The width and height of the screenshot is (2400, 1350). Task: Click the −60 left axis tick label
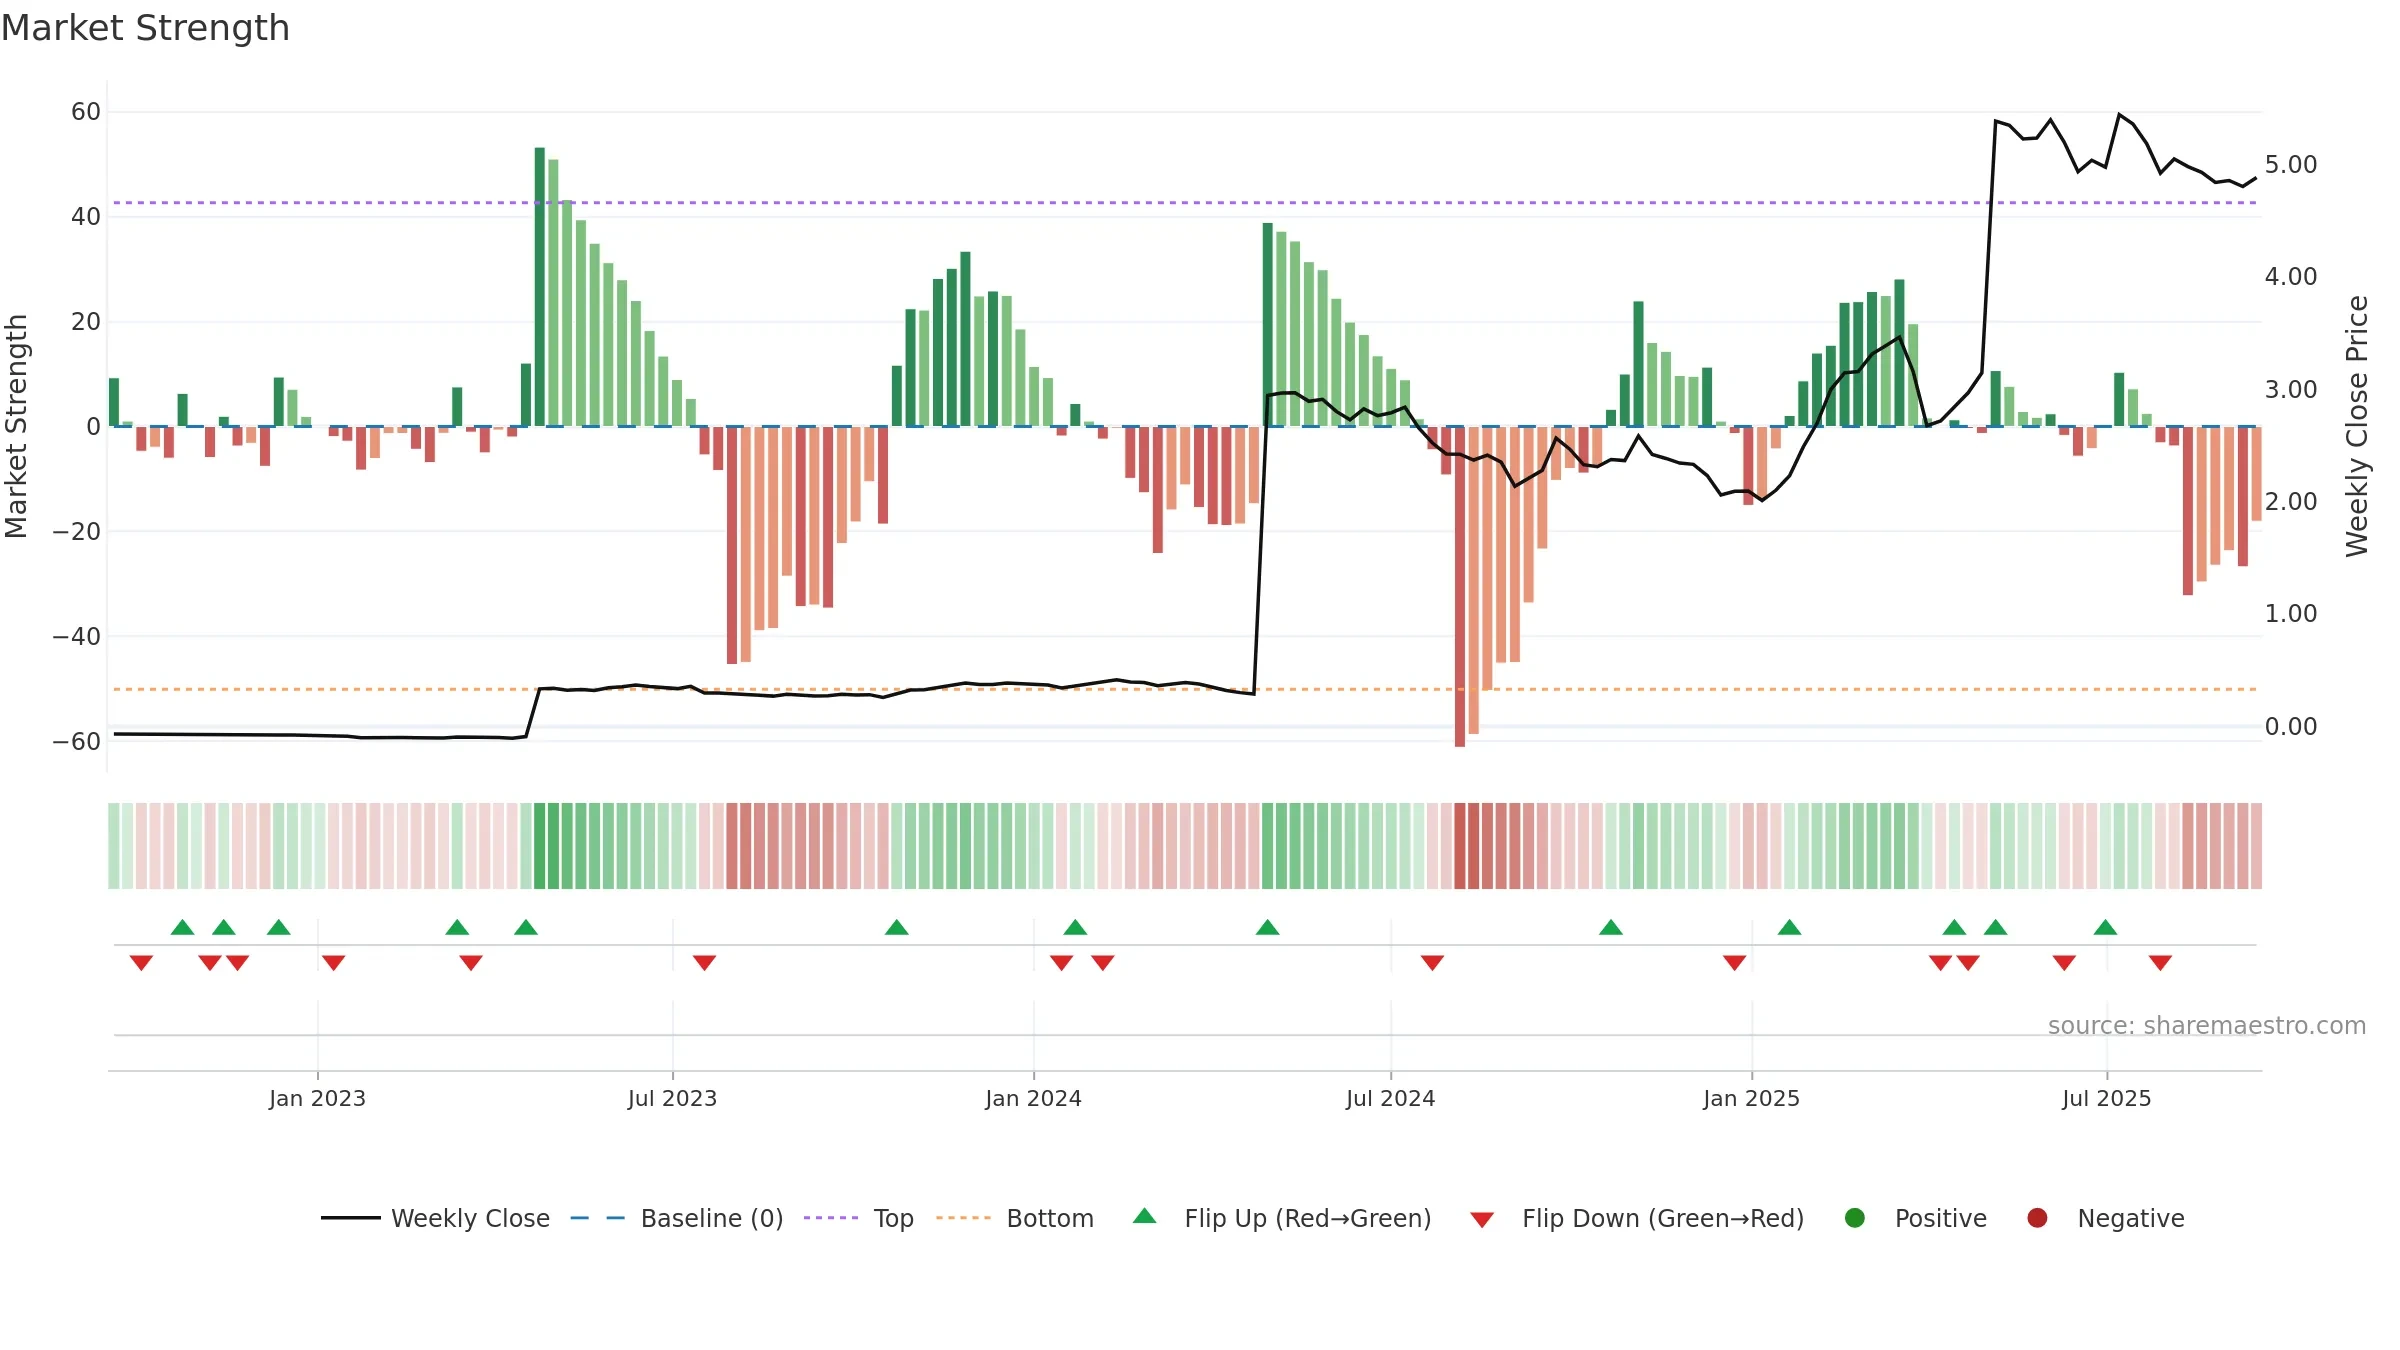coord(77,741)
